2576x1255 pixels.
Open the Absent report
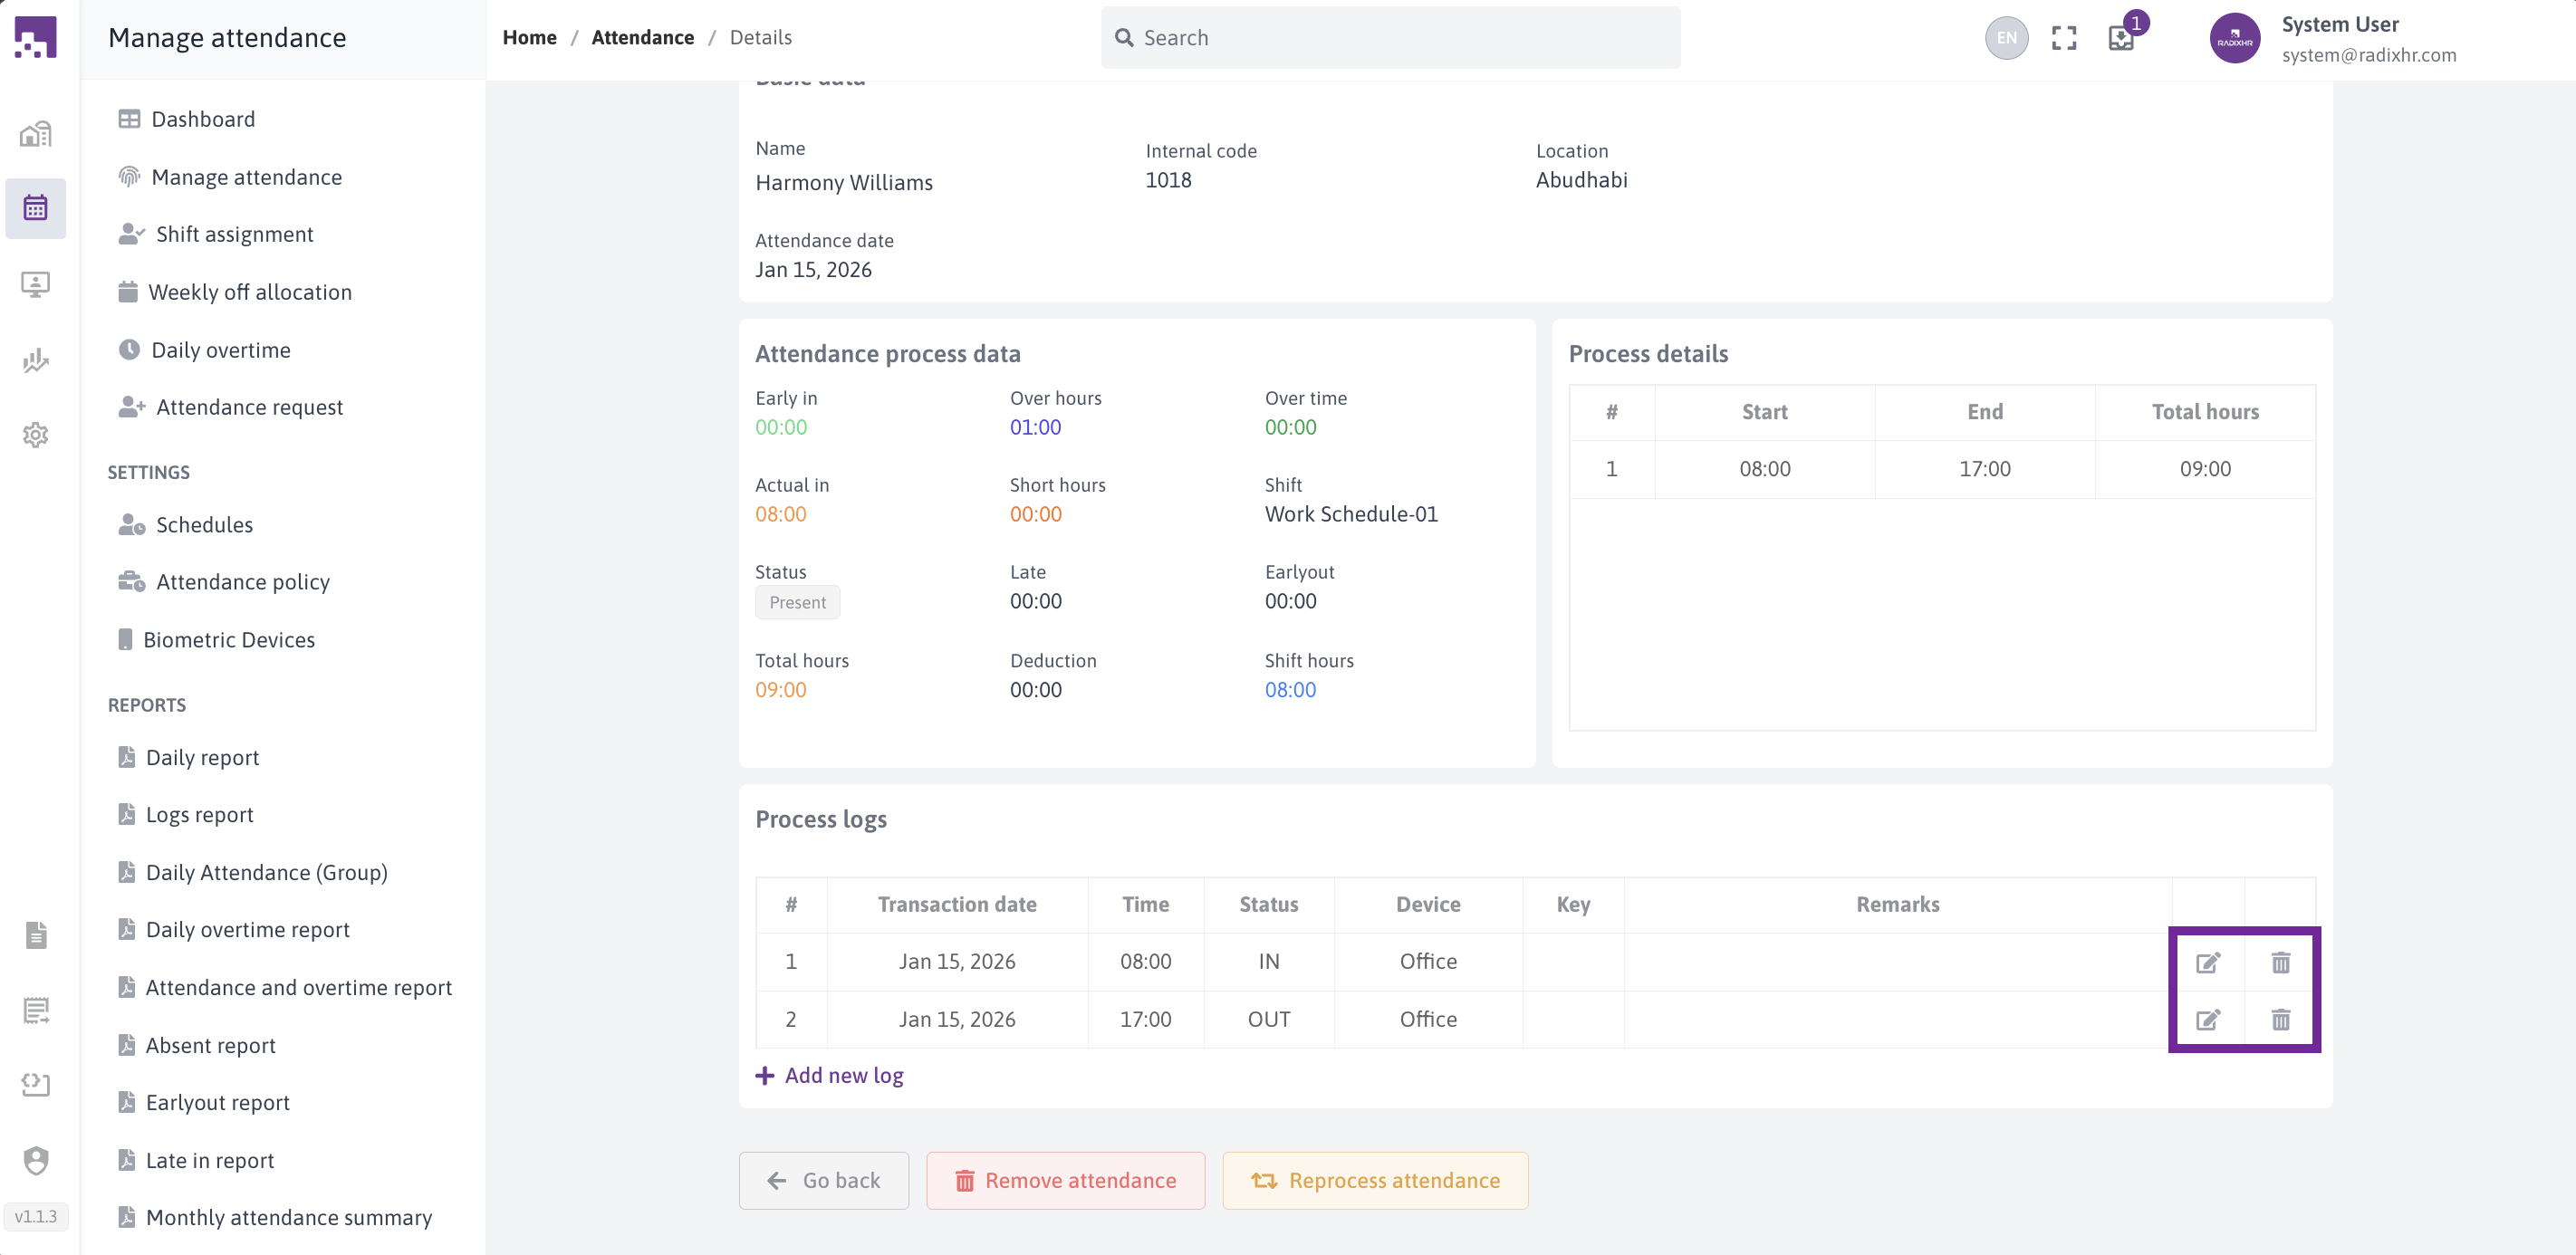click(x=210, y=1045)
